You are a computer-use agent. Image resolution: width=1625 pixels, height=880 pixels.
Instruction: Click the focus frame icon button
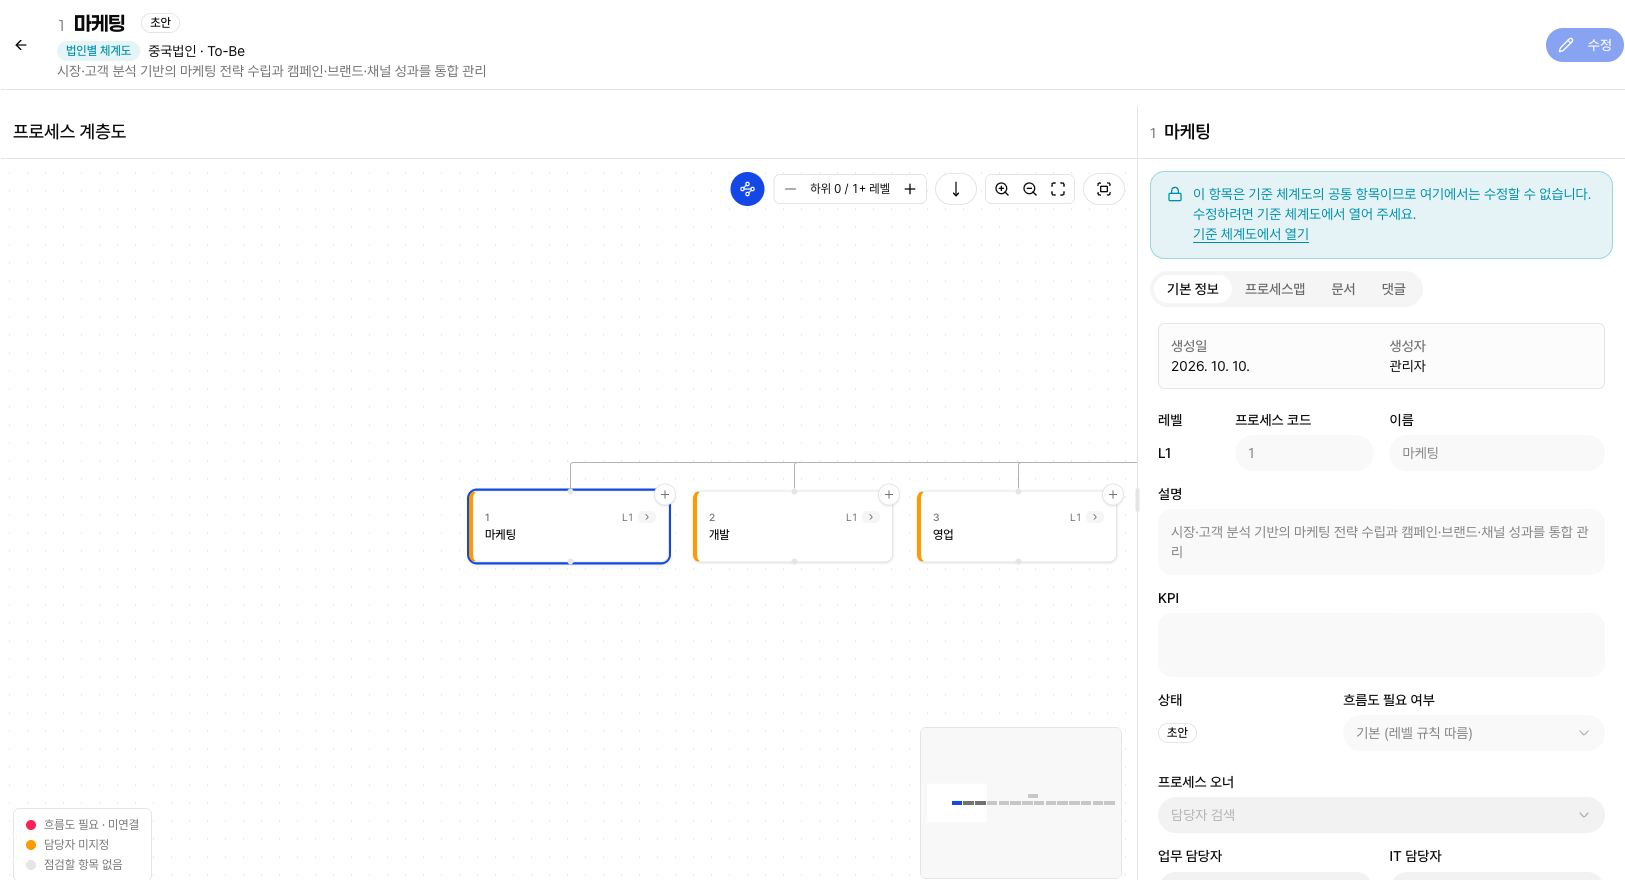pos(1104,189)
